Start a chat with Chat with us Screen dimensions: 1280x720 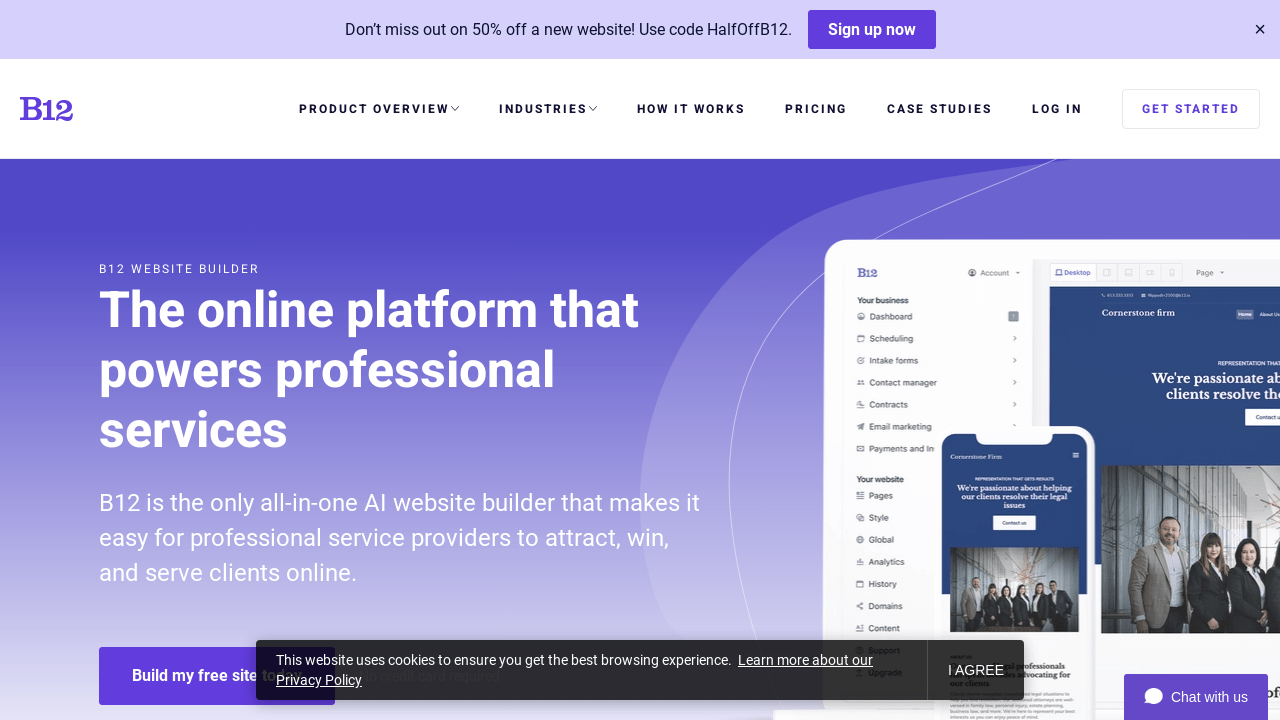pos(1196,697)
